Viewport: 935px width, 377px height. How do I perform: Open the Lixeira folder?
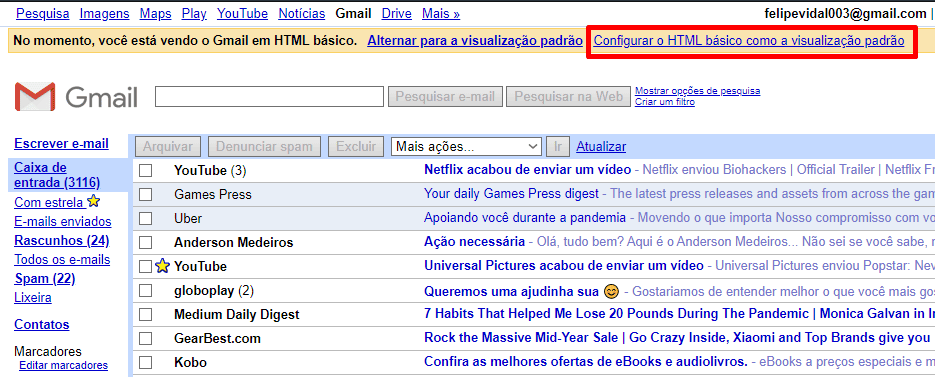tap(33, 298)
